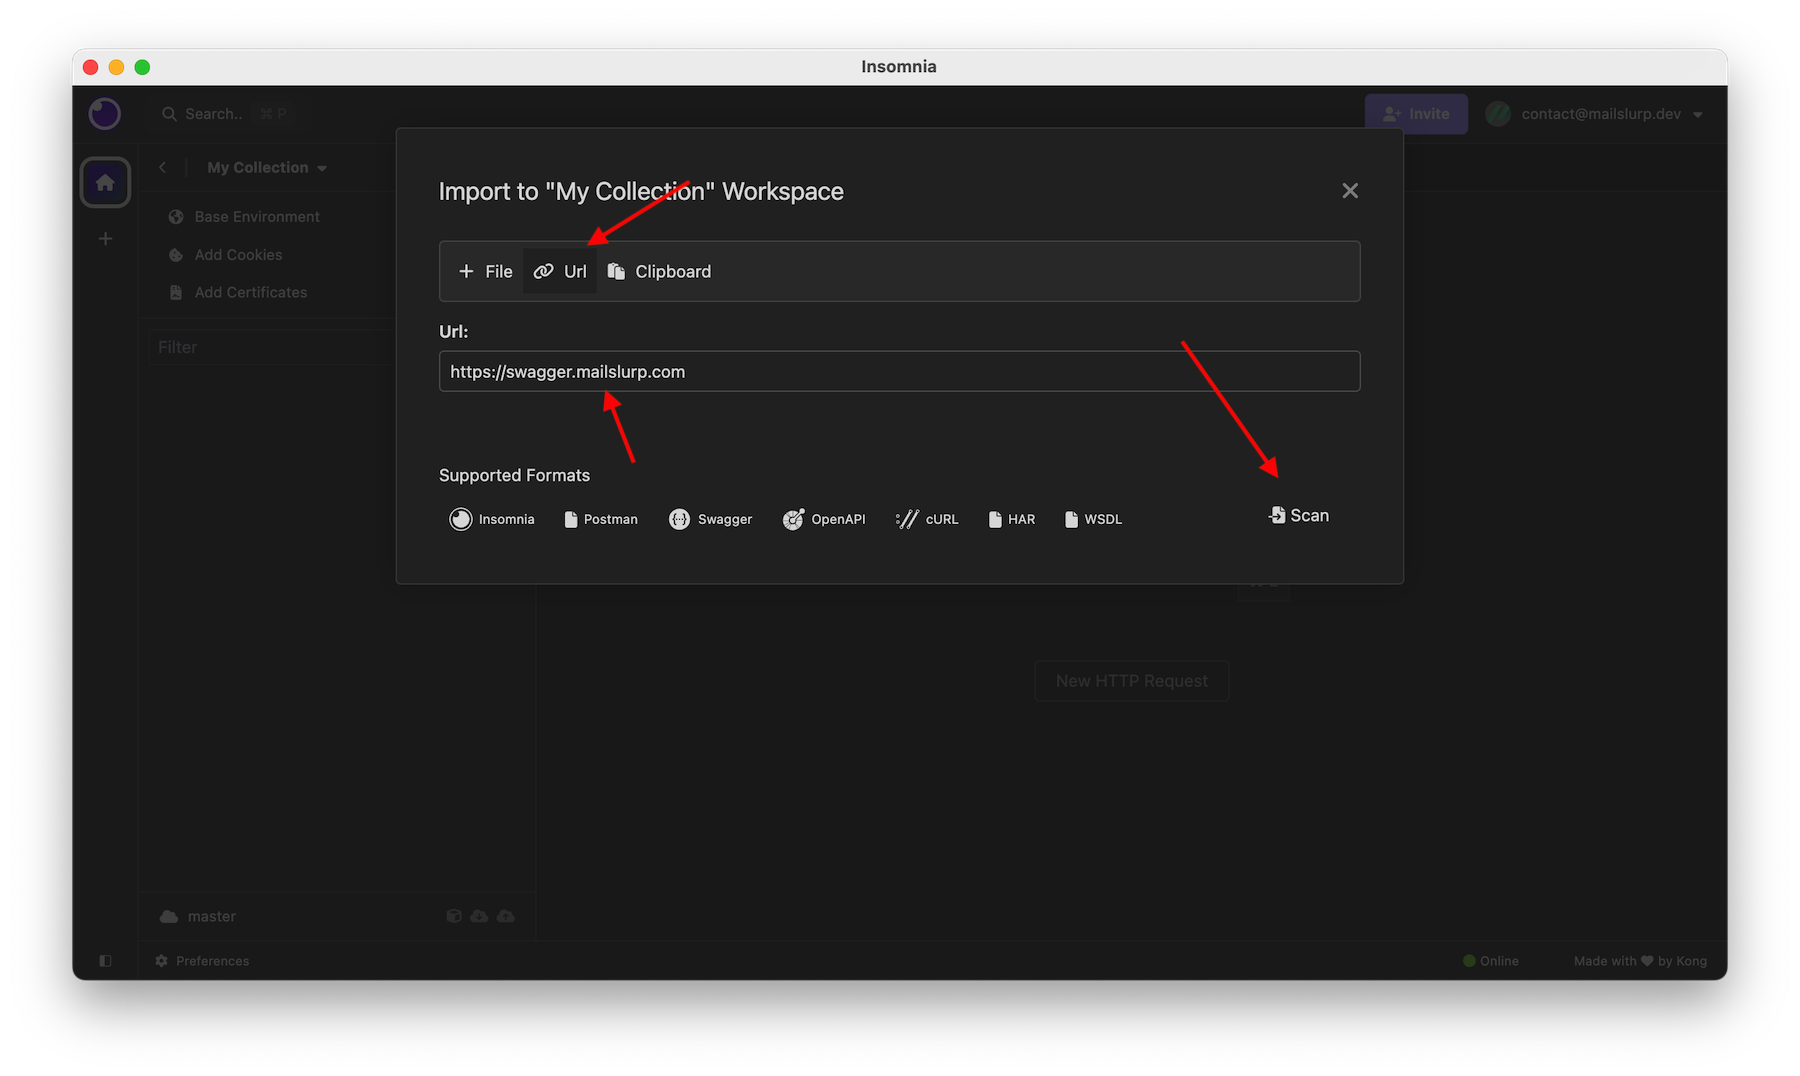Click the back chevron beside My Collection
Screen dimensions: 1800x1076
point(162,167)
